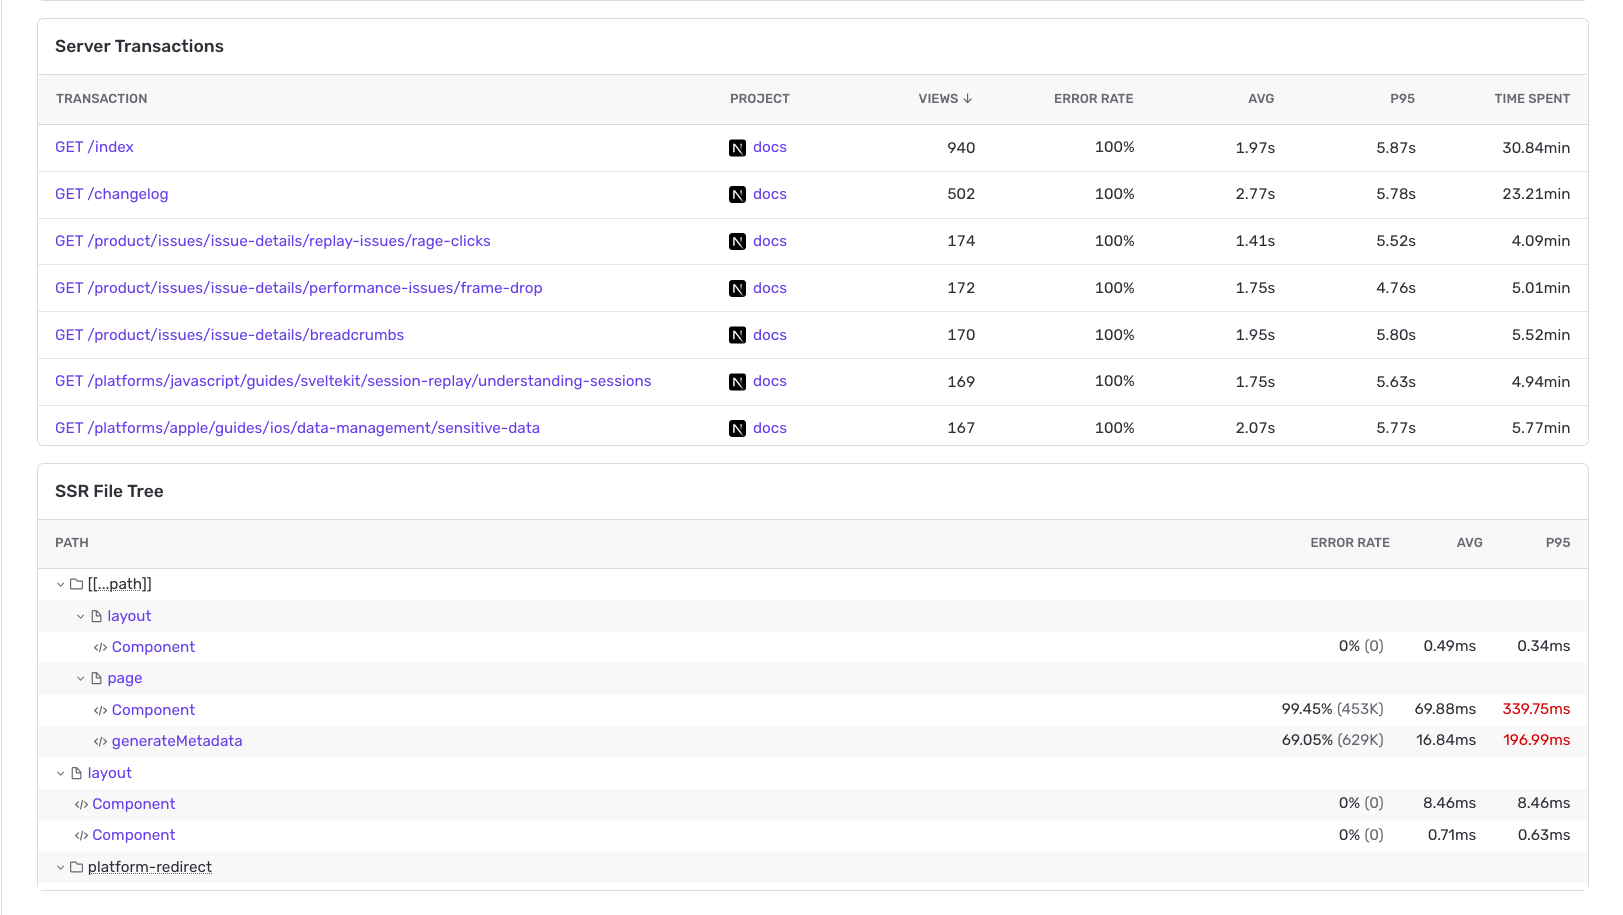Collapse the nested layout file under [[...path]]

81,617
